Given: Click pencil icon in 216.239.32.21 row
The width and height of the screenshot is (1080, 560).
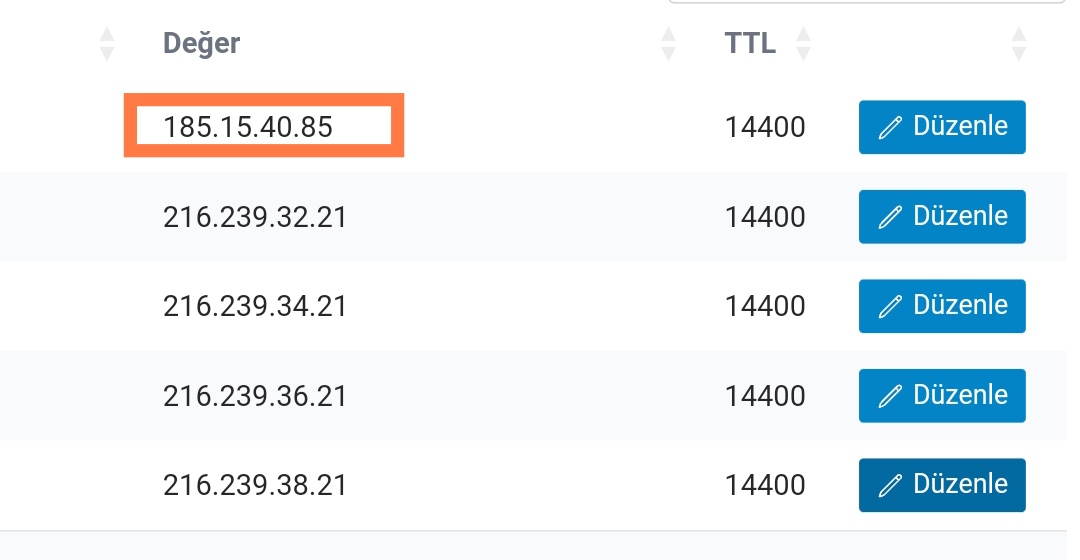Looking at the screenshot, I should 890,217.
